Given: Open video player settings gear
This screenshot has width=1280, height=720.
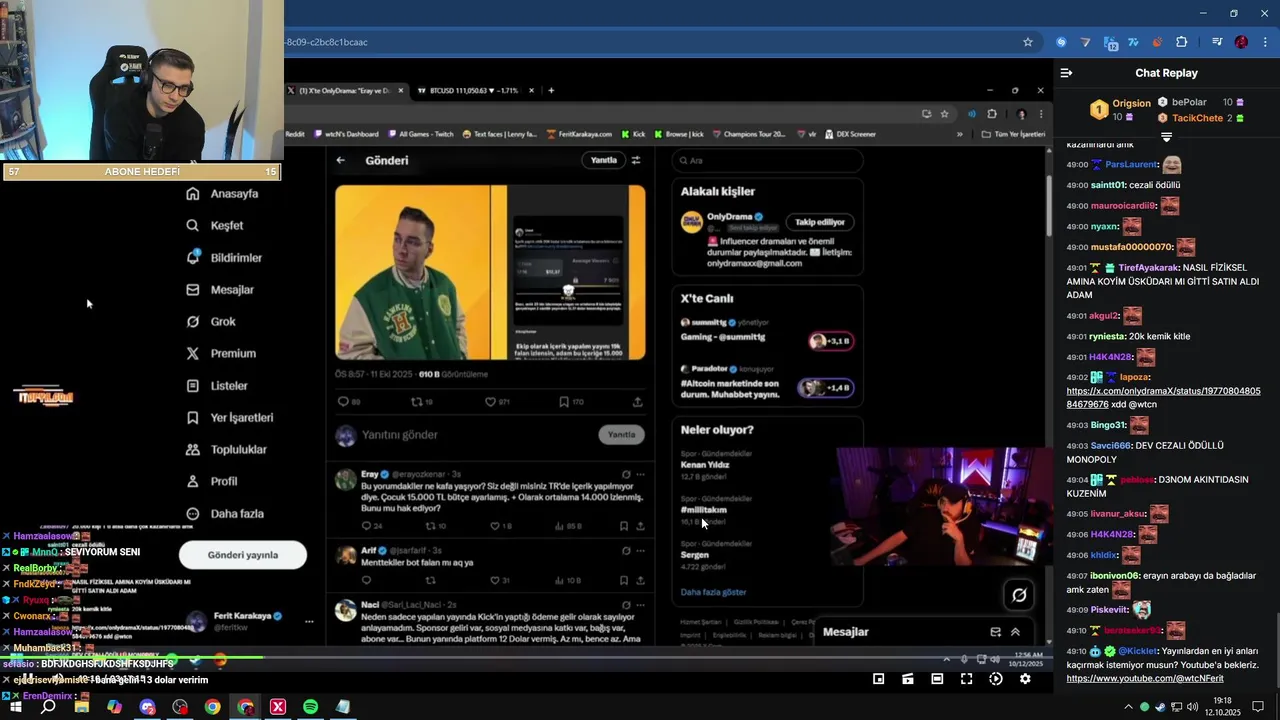Looking at the screenshot, I should (x=1025, y=679).
